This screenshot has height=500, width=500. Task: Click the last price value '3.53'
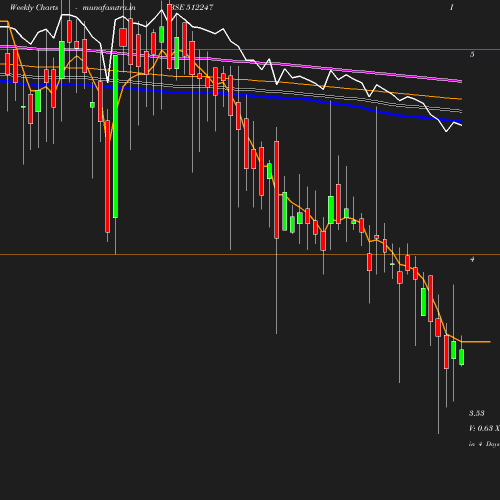(477, 413)
